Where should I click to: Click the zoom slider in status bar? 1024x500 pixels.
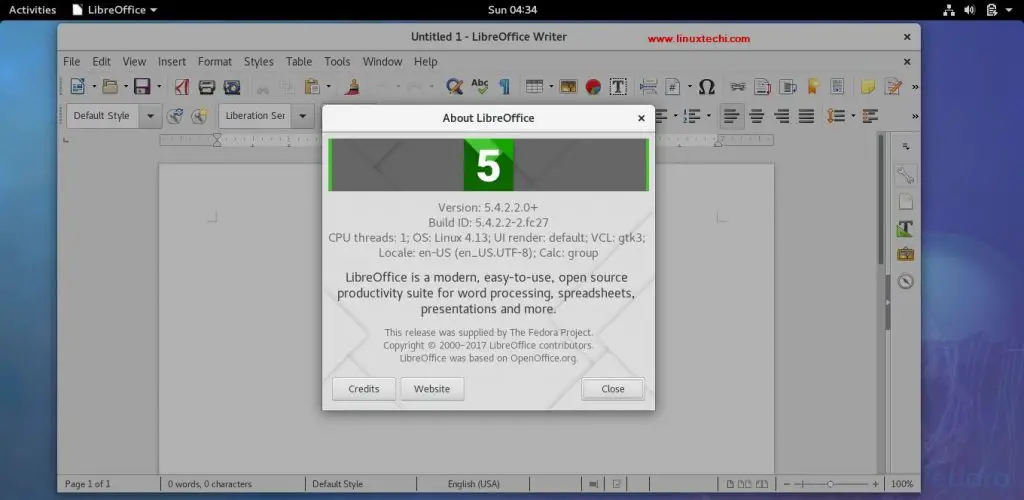point(830,484)
